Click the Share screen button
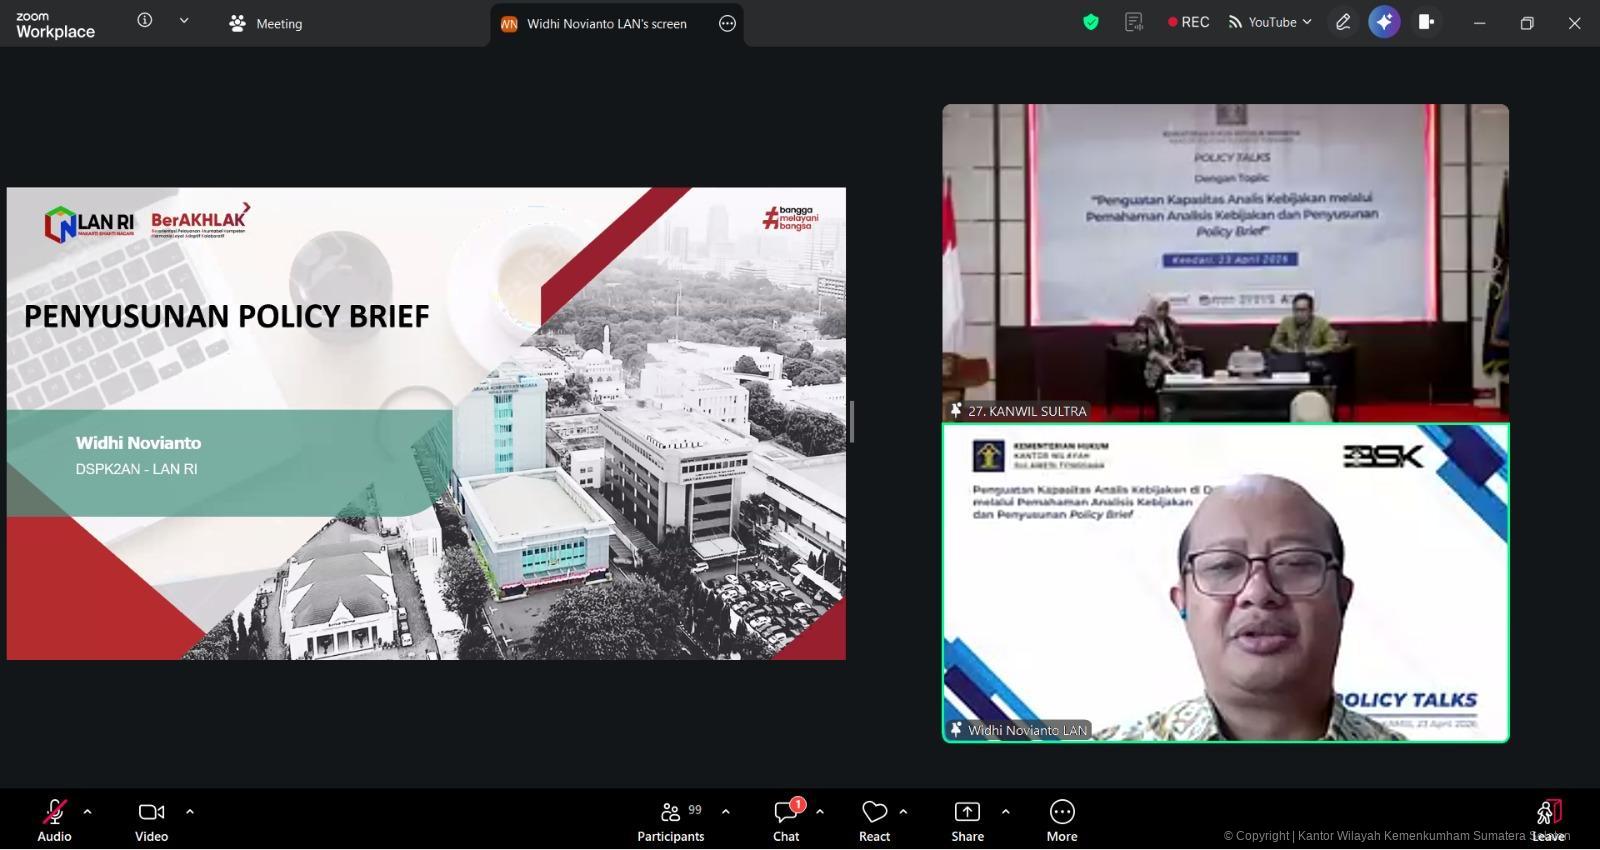 tap(967, 819)
